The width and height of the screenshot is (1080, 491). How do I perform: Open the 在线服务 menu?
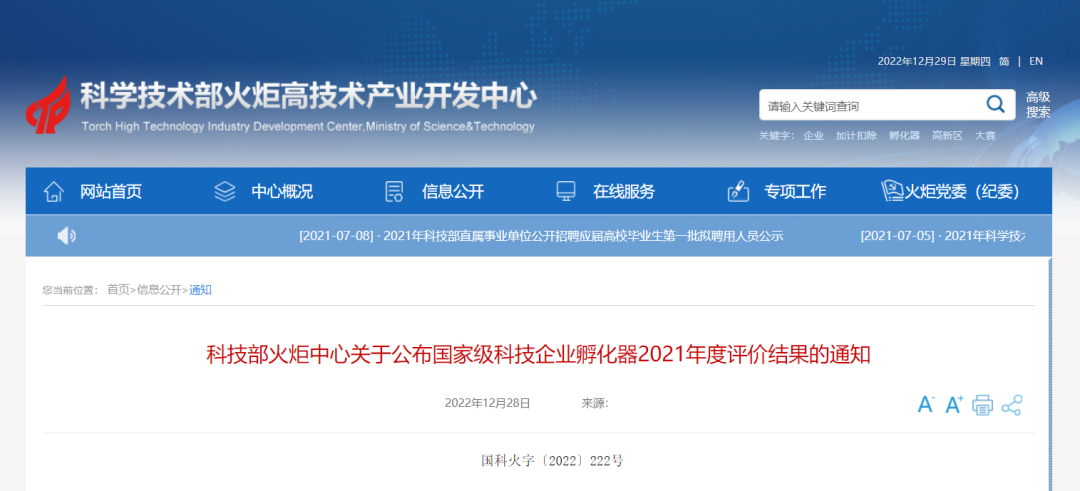pos(624,191)
